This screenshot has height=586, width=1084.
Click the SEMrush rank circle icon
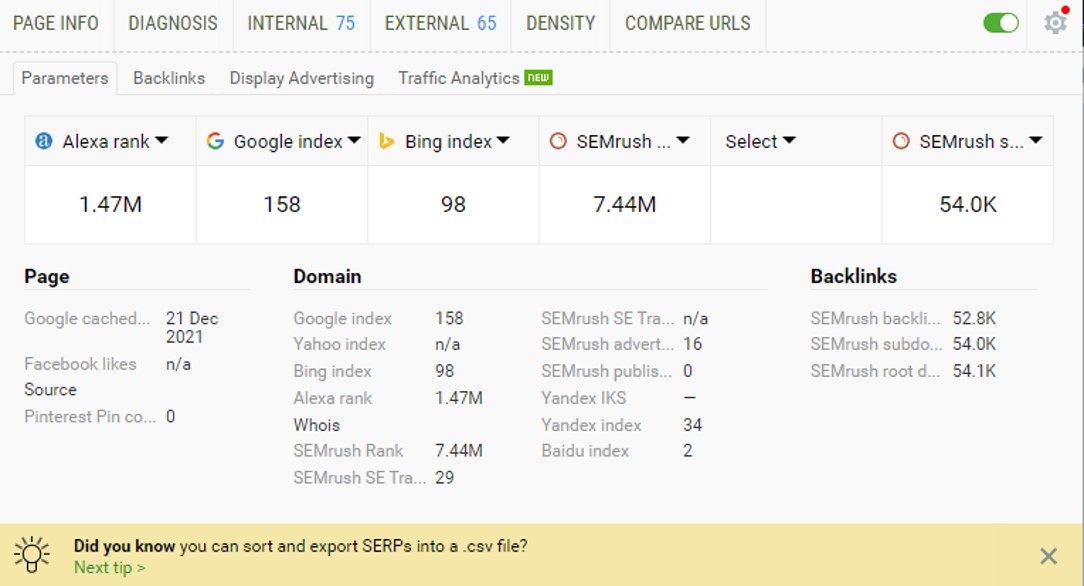558,141
